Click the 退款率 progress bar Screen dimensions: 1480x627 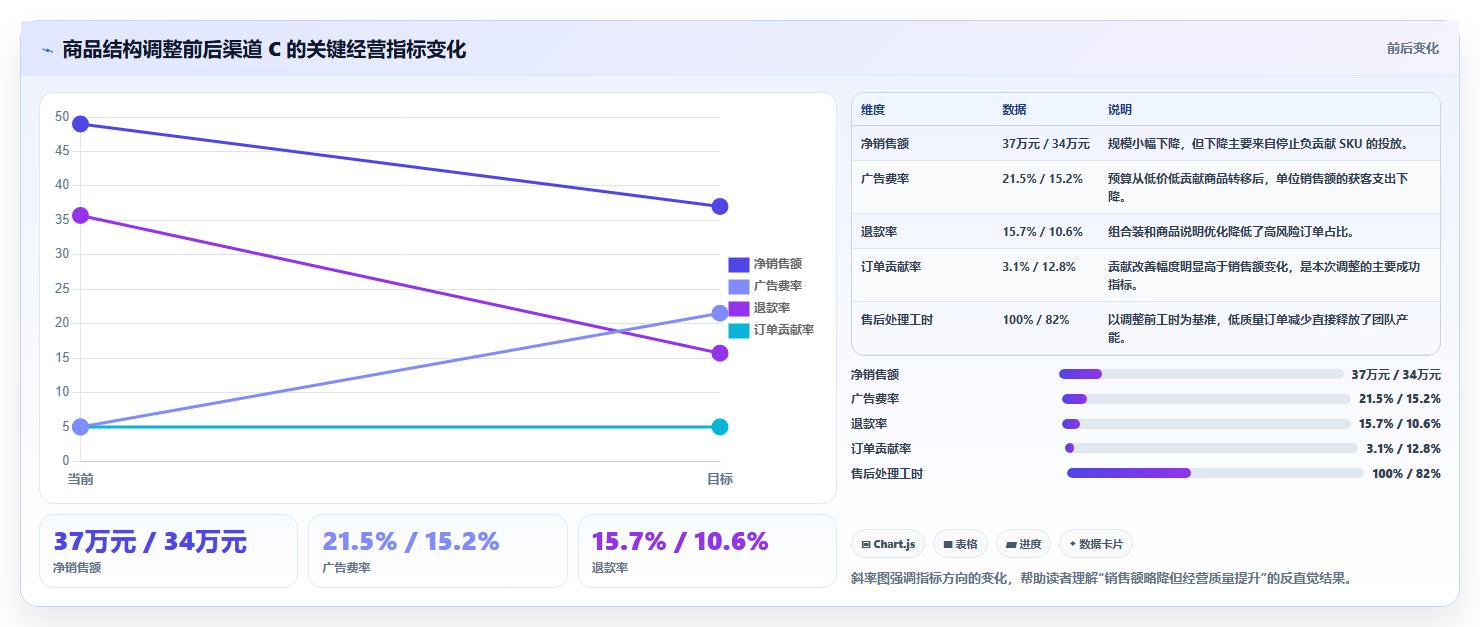click(1206, 424)
